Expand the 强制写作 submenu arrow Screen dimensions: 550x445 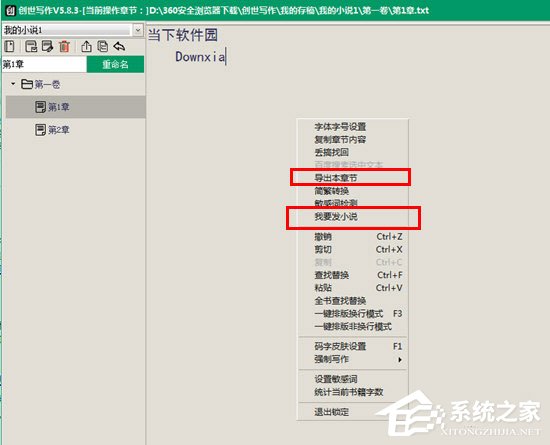pyautogui.click(x=400, y=359)
